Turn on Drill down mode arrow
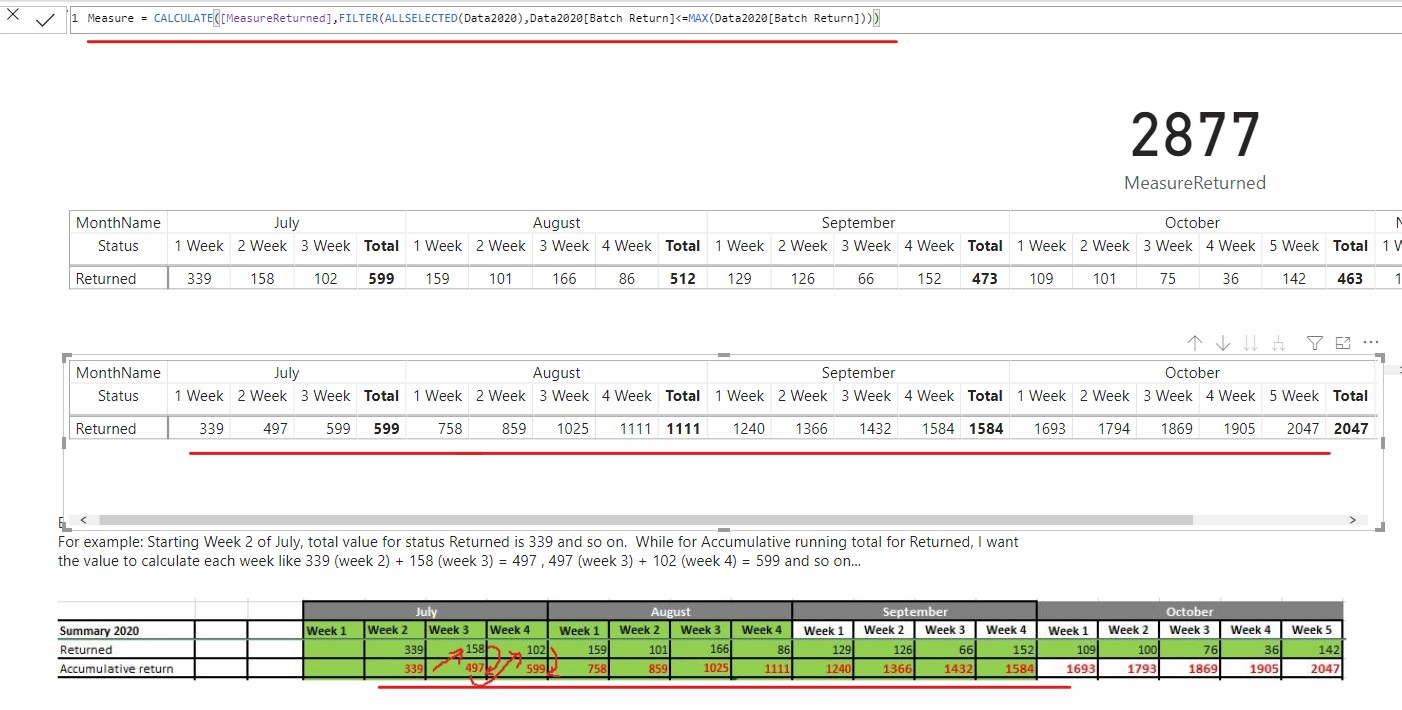 (x=1223, y=343)
